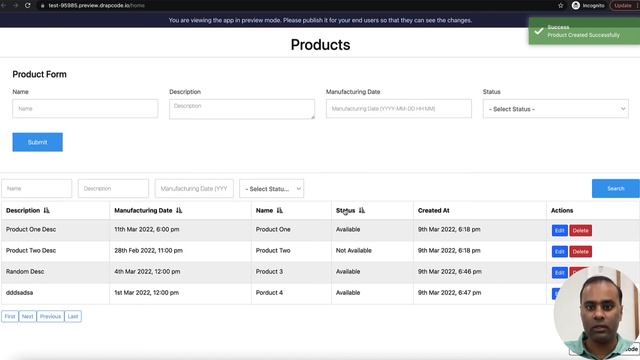Viewport: 640px width, 360px height.
Task: Focus the Name field in Product Form
Action: pyautogui.click(x=85, y=109)
